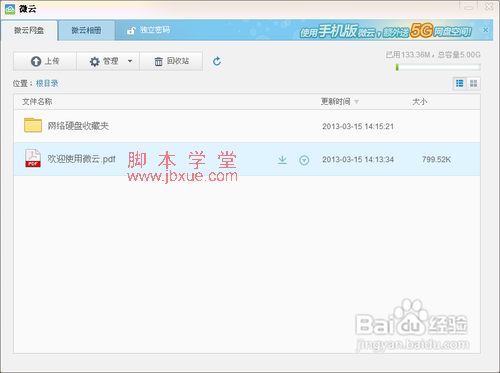
Task: Click the up-arrow icon on 上传
Action: [x=36, y=61]
